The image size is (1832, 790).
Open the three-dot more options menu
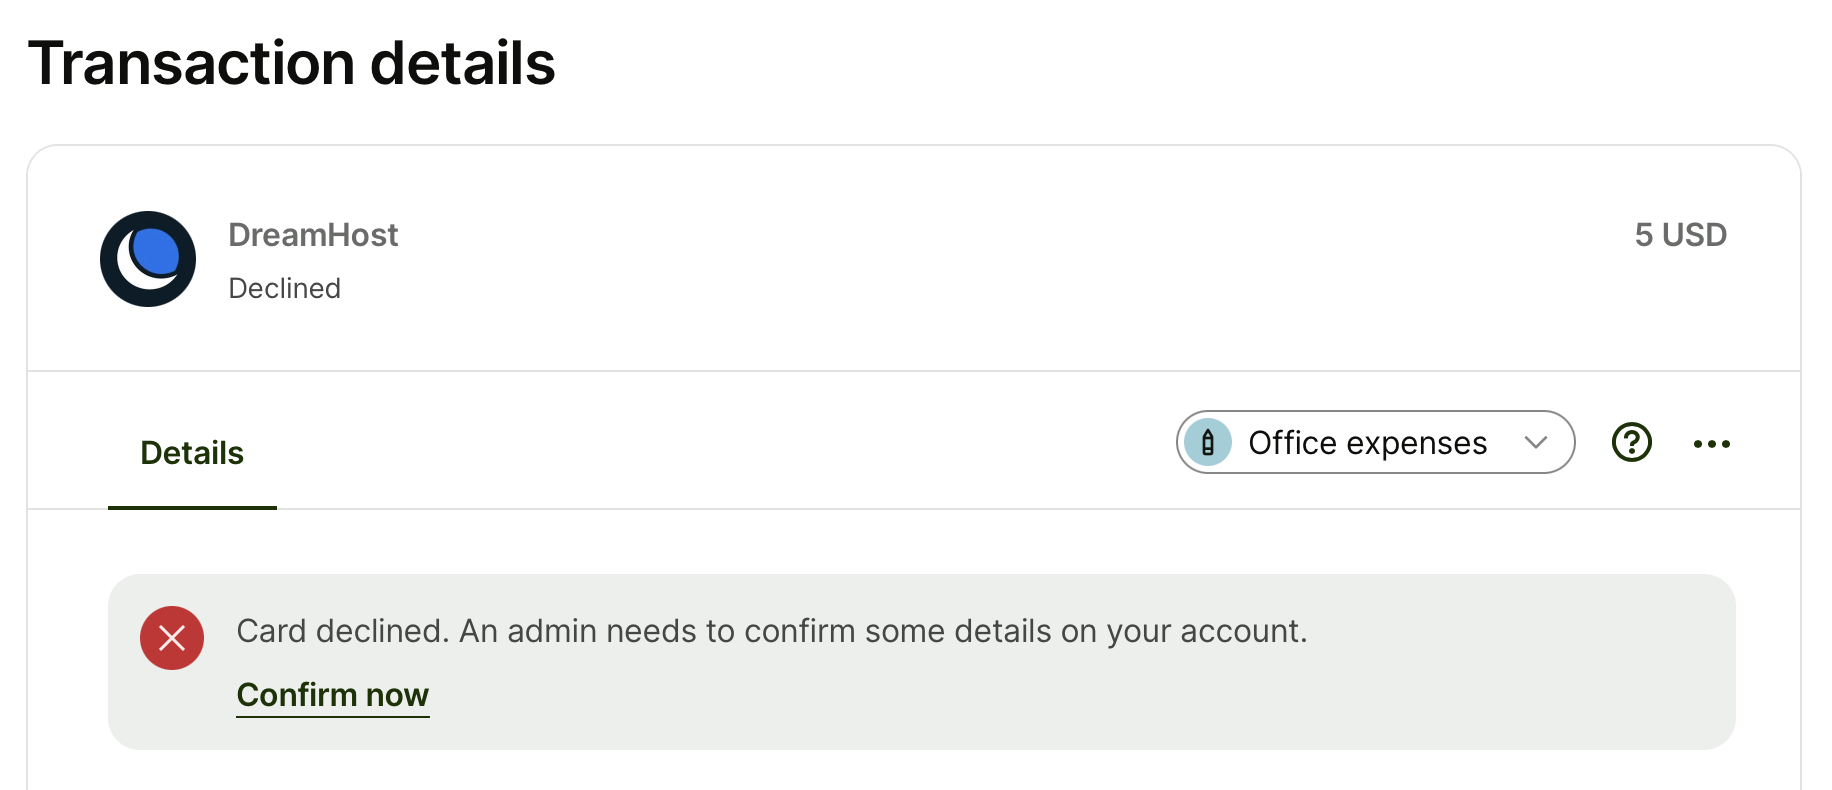click(1712, 443)
